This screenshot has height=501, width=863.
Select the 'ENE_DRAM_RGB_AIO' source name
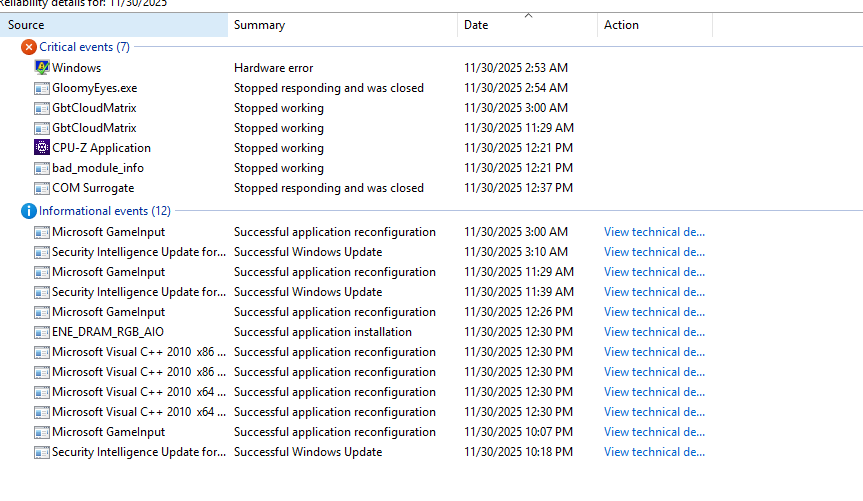tap(108, 332)
